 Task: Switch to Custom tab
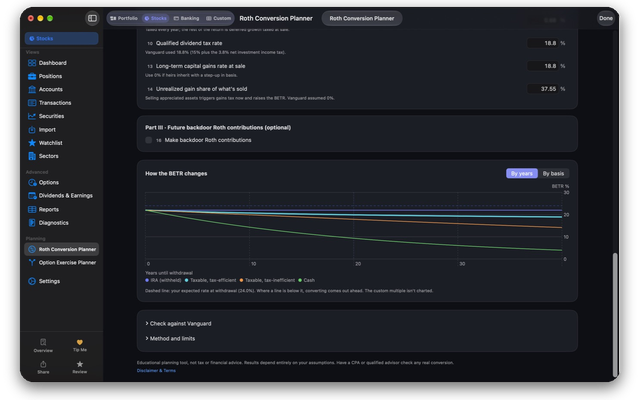[218, 18]
